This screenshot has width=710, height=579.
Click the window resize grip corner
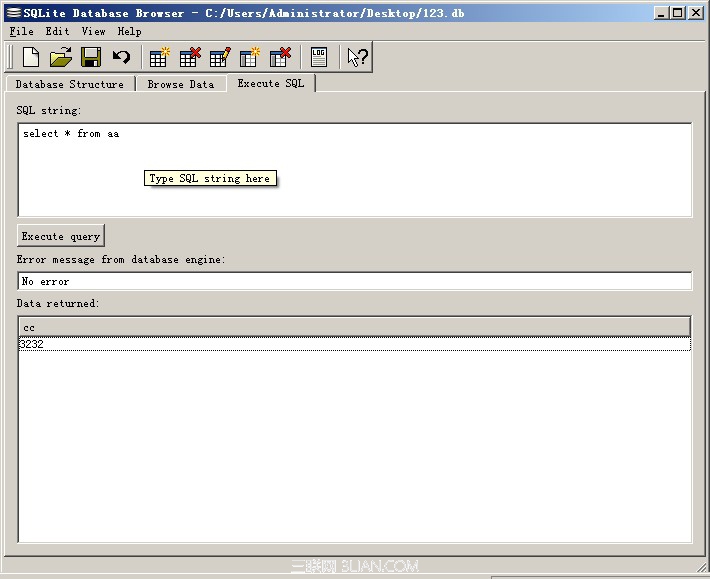click(x=702, y=566)
